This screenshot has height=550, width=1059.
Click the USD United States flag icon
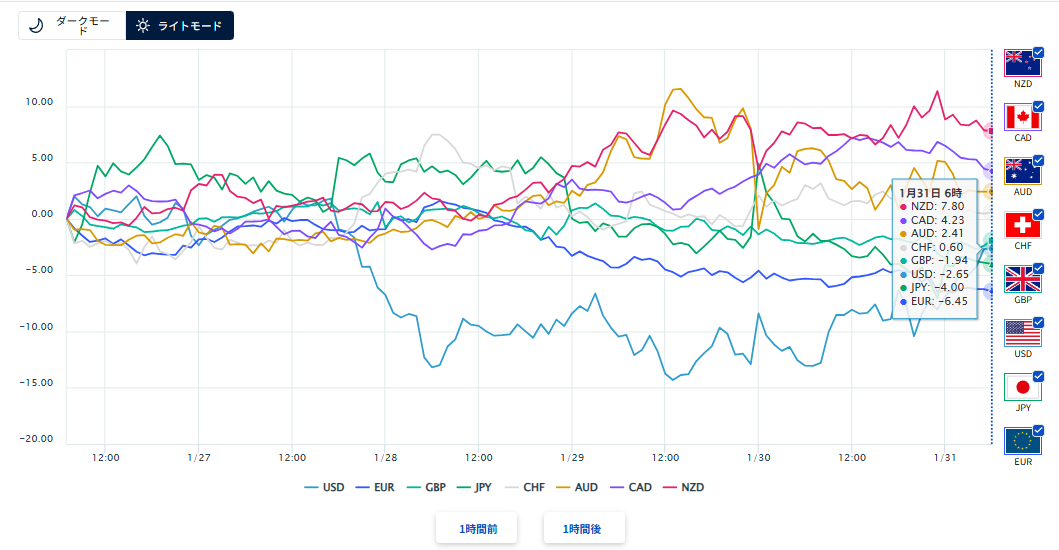pos(1022,333)
